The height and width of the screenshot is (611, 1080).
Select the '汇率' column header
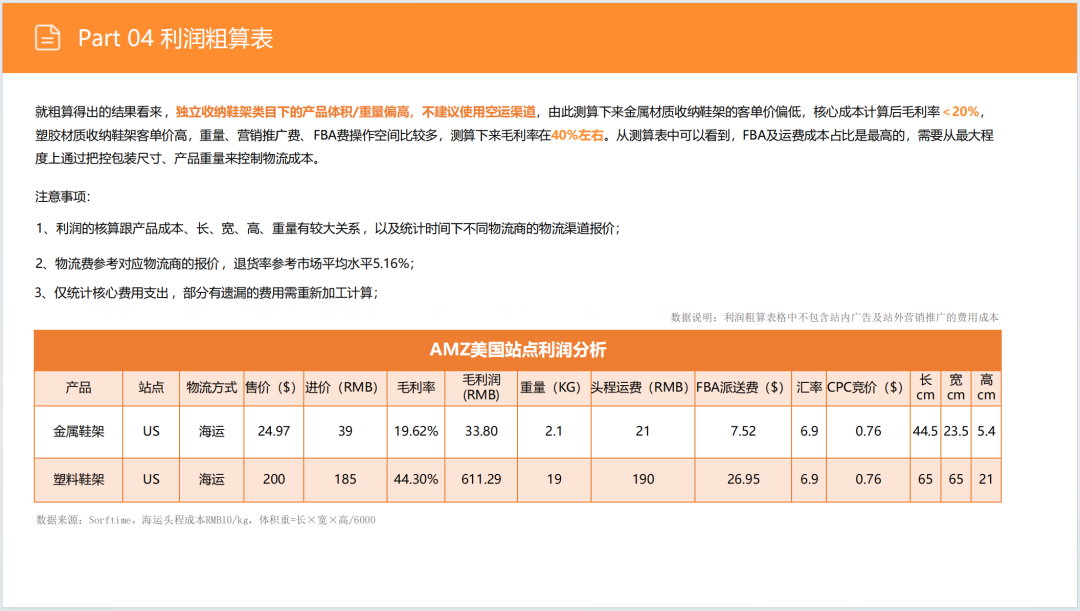pos(809,388)
